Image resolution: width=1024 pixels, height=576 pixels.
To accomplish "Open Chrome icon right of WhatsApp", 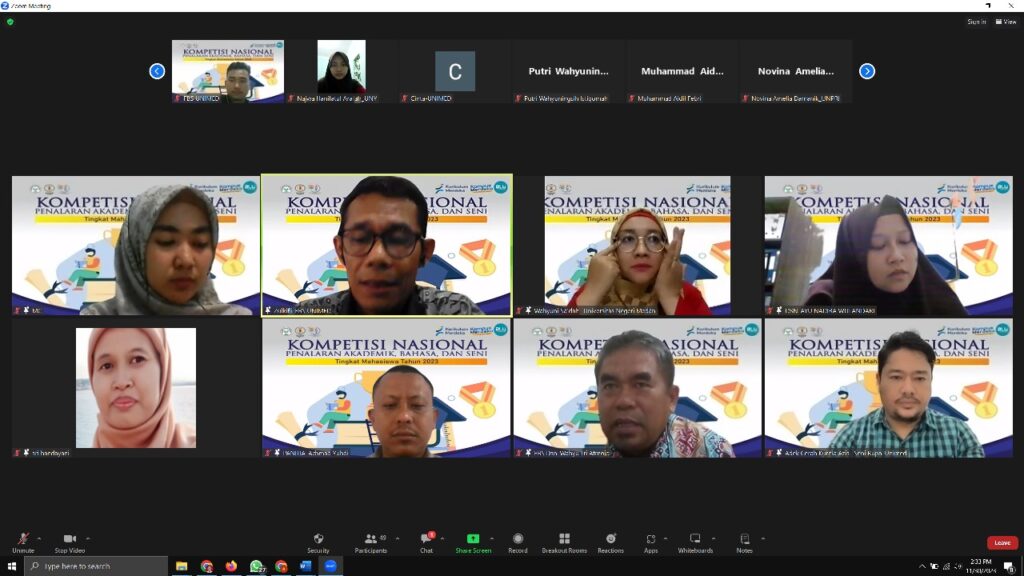I will click(x=281, y=566).
